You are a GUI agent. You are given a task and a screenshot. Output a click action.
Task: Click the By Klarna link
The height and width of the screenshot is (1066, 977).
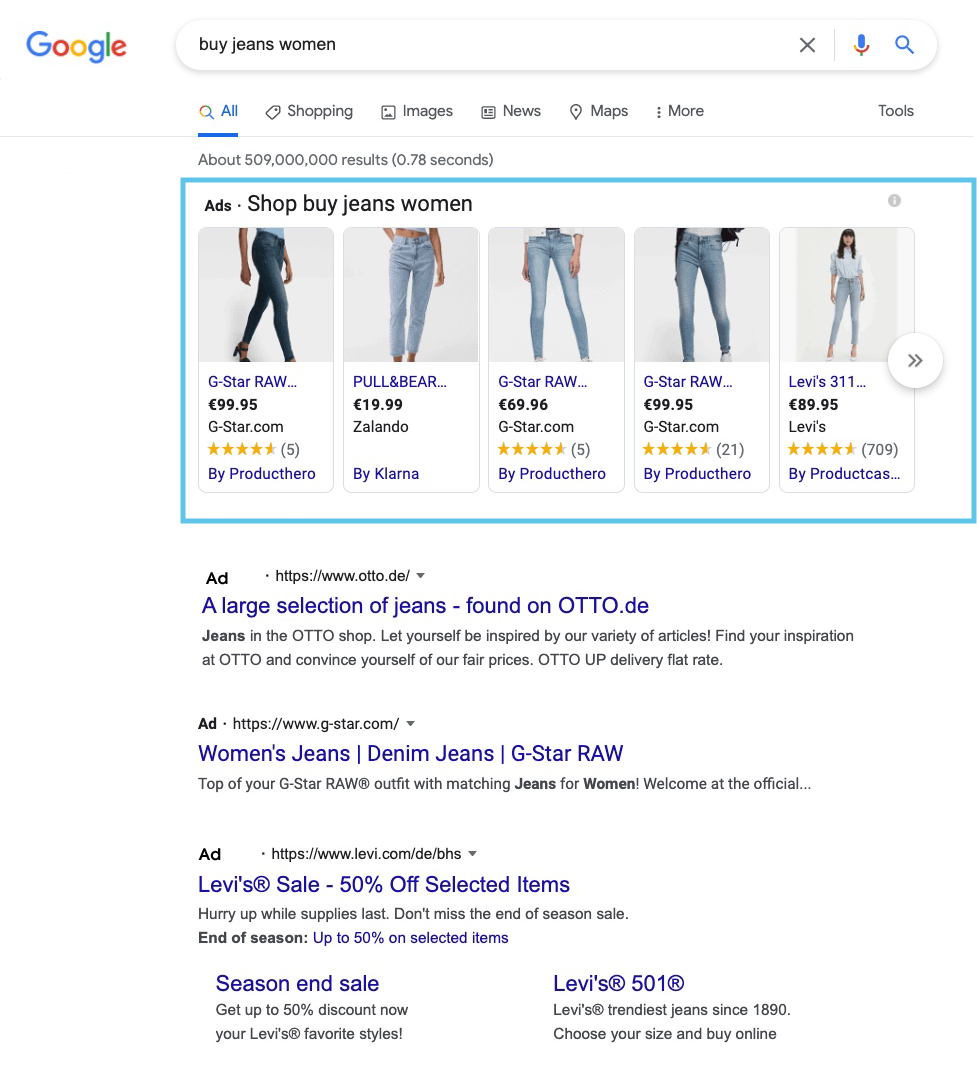pyautogui.click(x=385, y=474)
